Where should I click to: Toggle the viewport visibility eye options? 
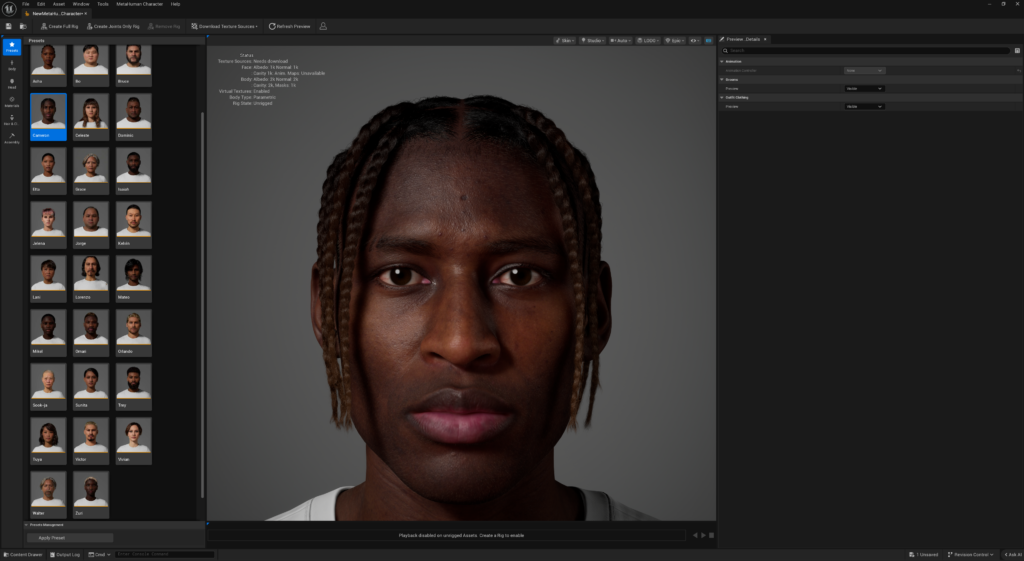695,41
